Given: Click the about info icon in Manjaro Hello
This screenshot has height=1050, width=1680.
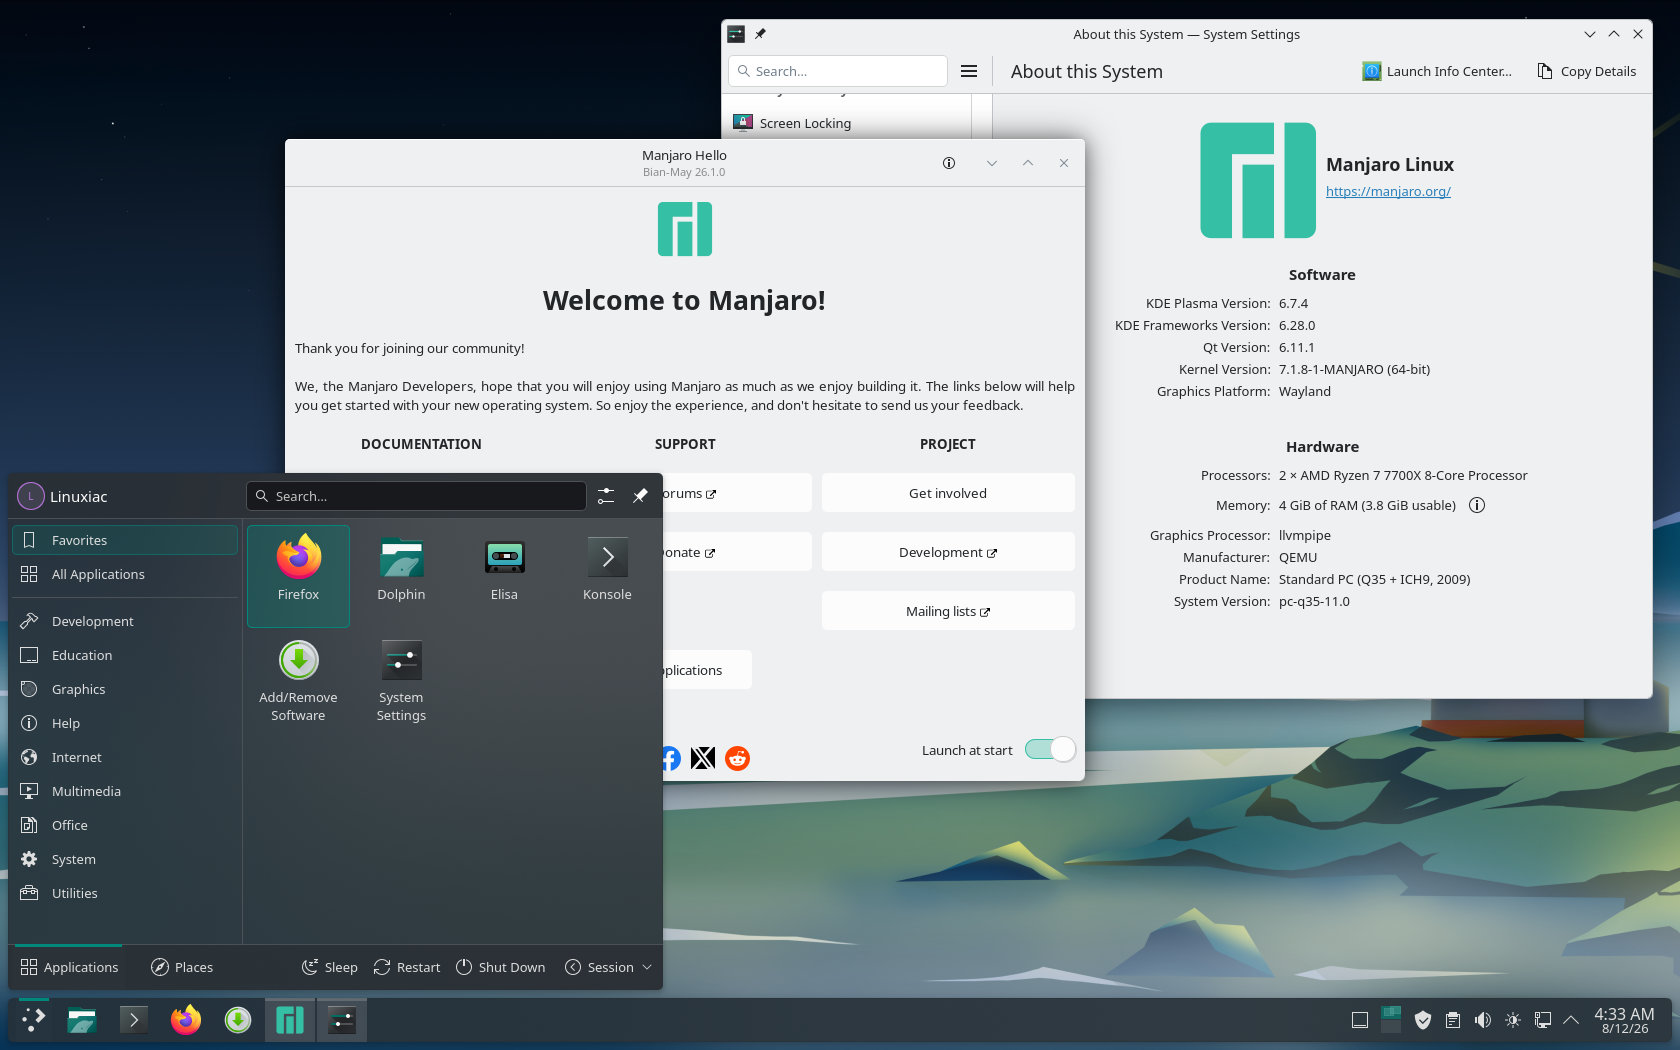Looking at the screenshot, I should 949,163.
